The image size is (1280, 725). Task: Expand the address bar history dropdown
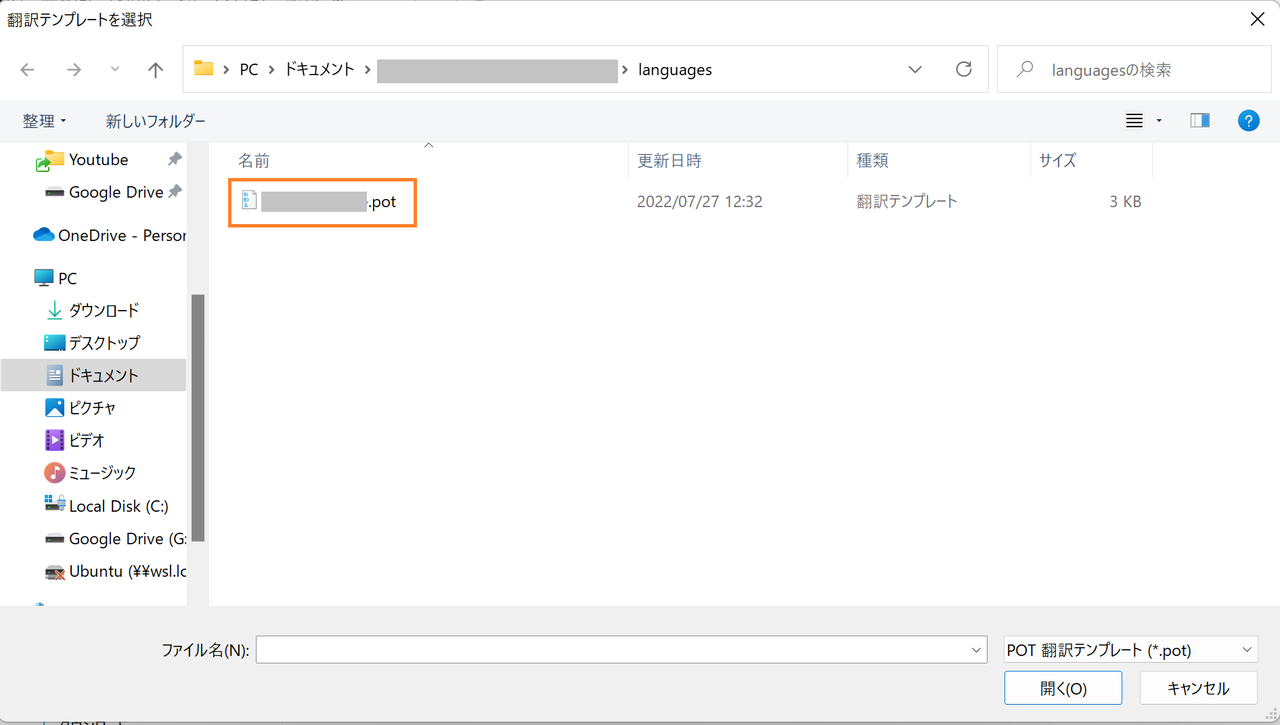915,69
